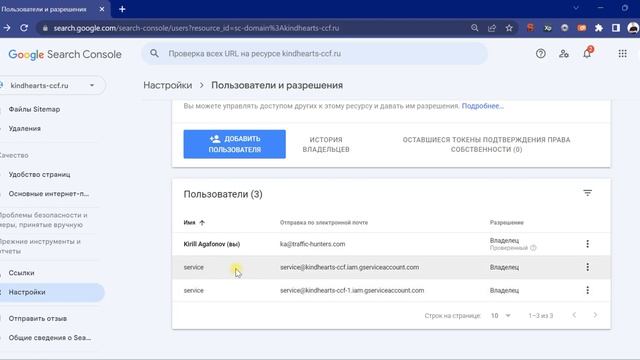Click the Разрешение column header
640x360 pixels.
(x=507, y=222)
